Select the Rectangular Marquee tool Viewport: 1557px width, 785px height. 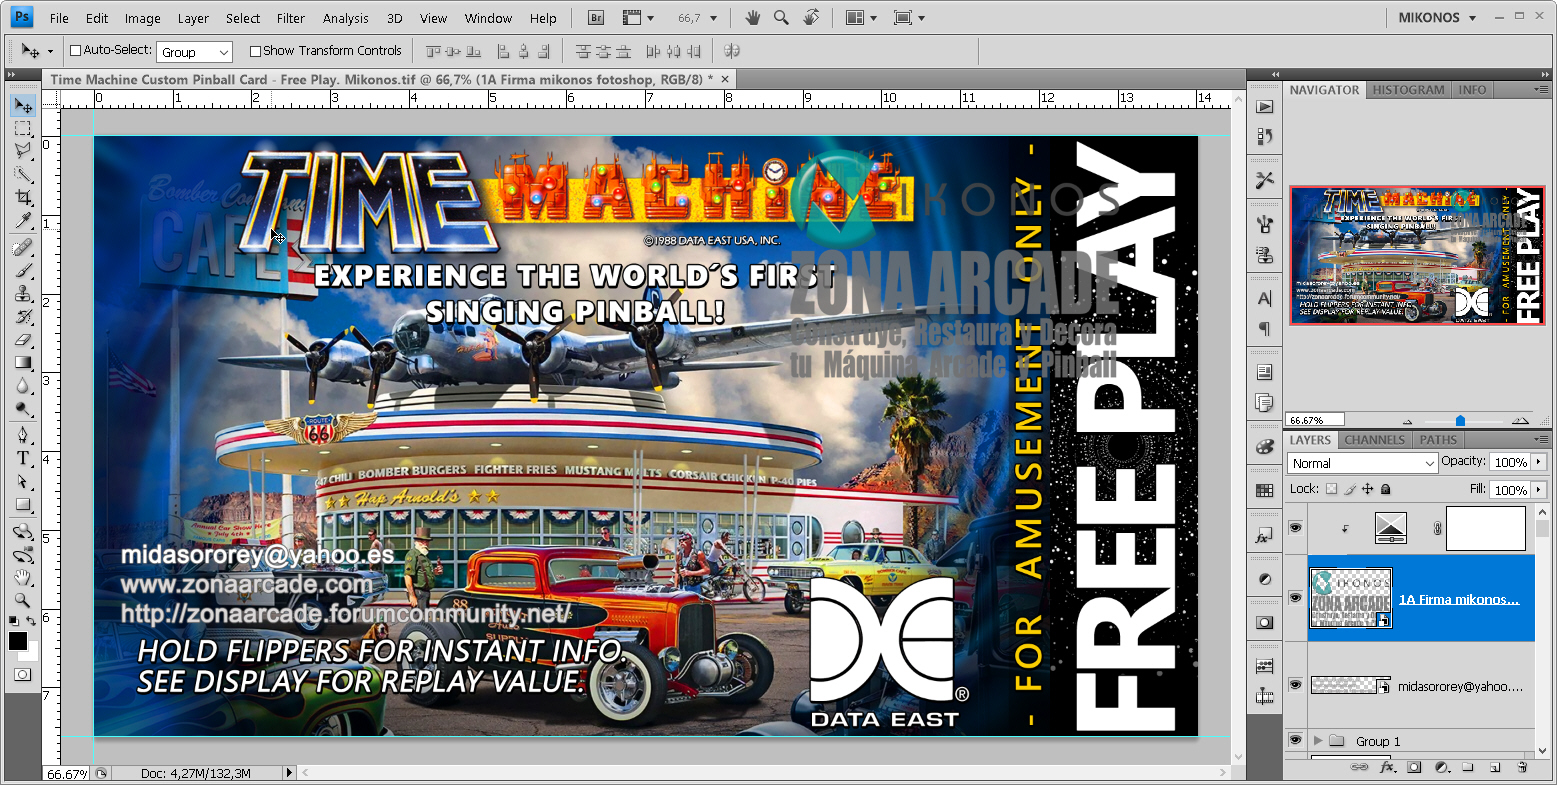click(22, 129)
